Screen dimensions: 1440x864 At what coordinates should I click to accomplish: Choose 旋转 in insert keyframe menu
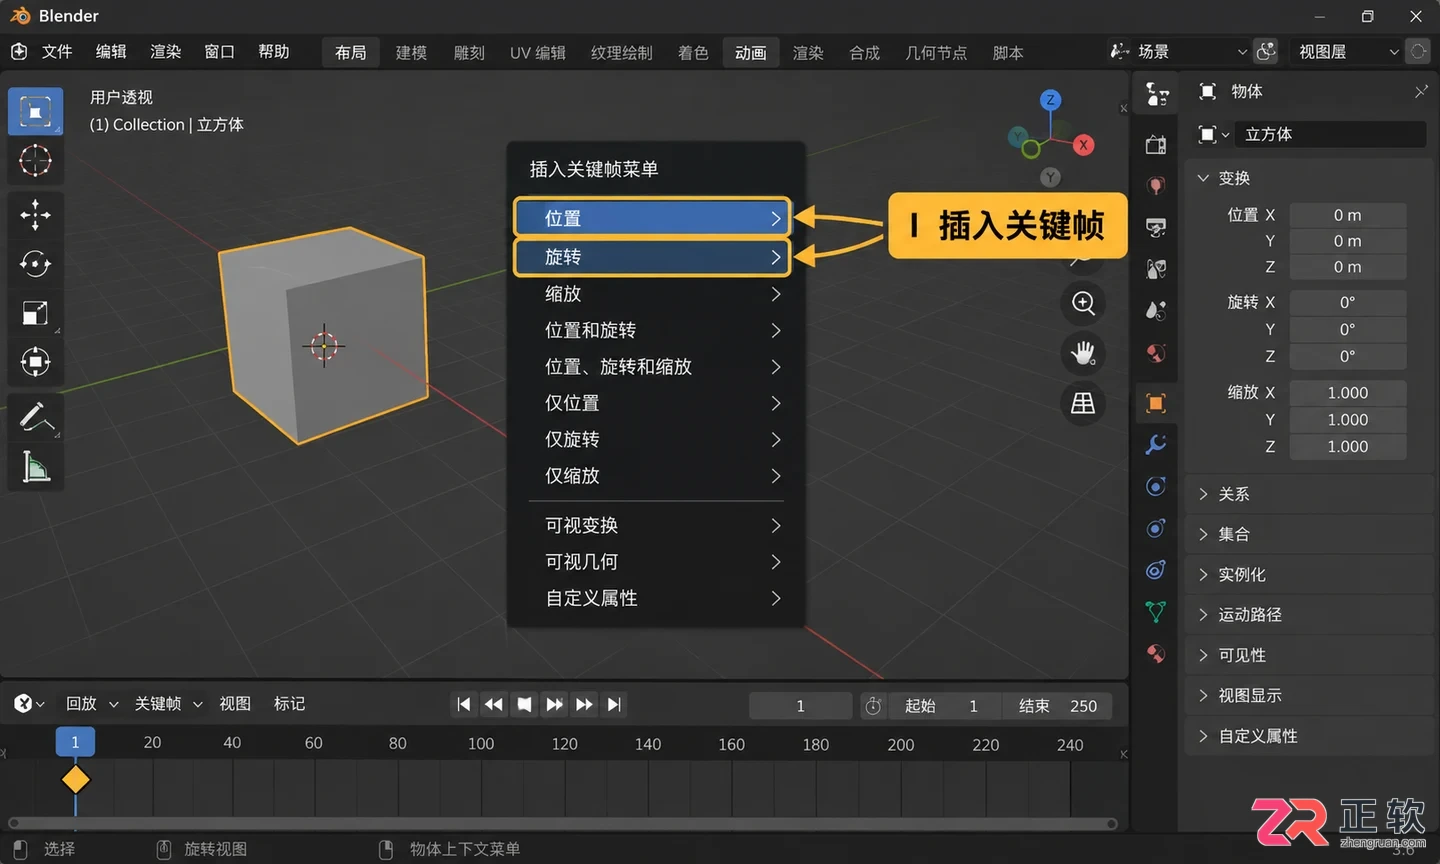[652, 257]
